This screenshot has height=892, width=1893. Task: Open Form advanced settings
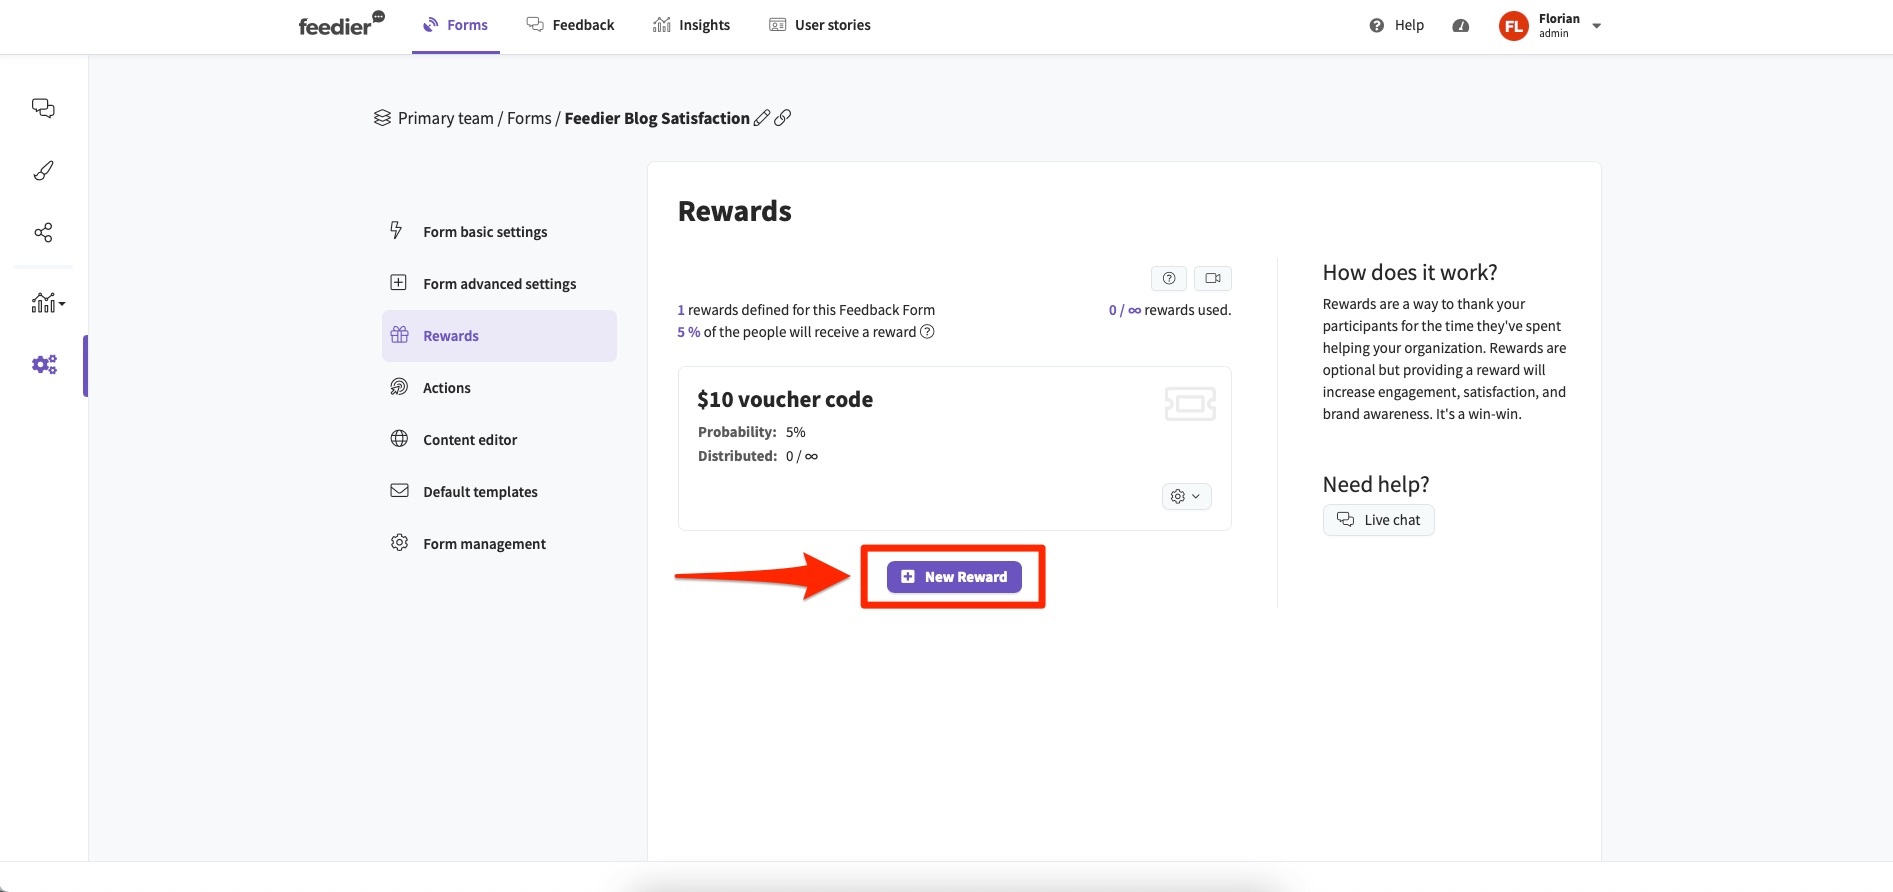pyautogui.click(x=499, y=284)
